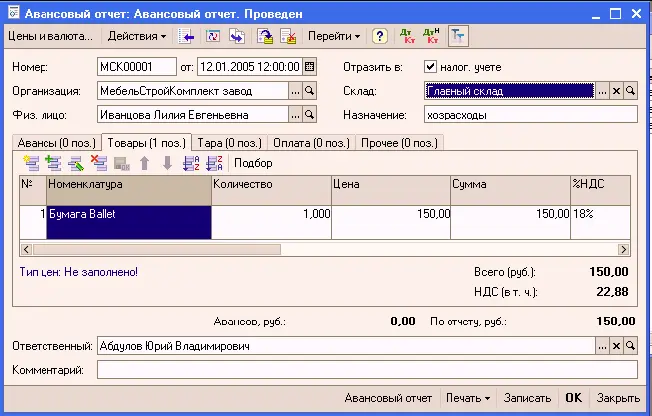Click the ДтКт accounting entries icon
The height and width of the screenshot is (416, 652).
(407, 36)
